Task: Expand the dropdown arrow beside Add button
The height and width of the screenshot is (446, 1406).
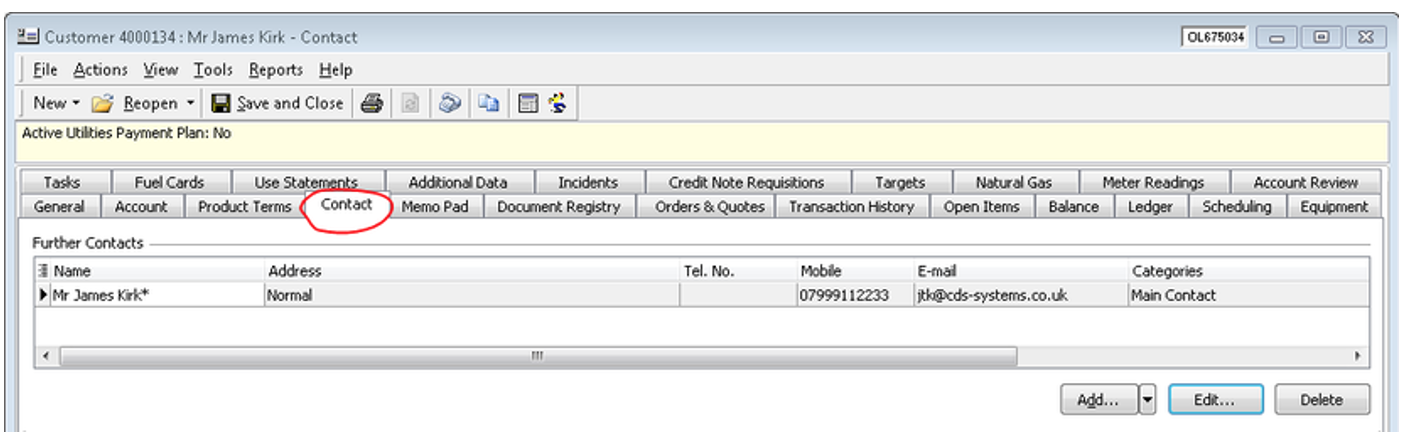Action: [1147, 400]
